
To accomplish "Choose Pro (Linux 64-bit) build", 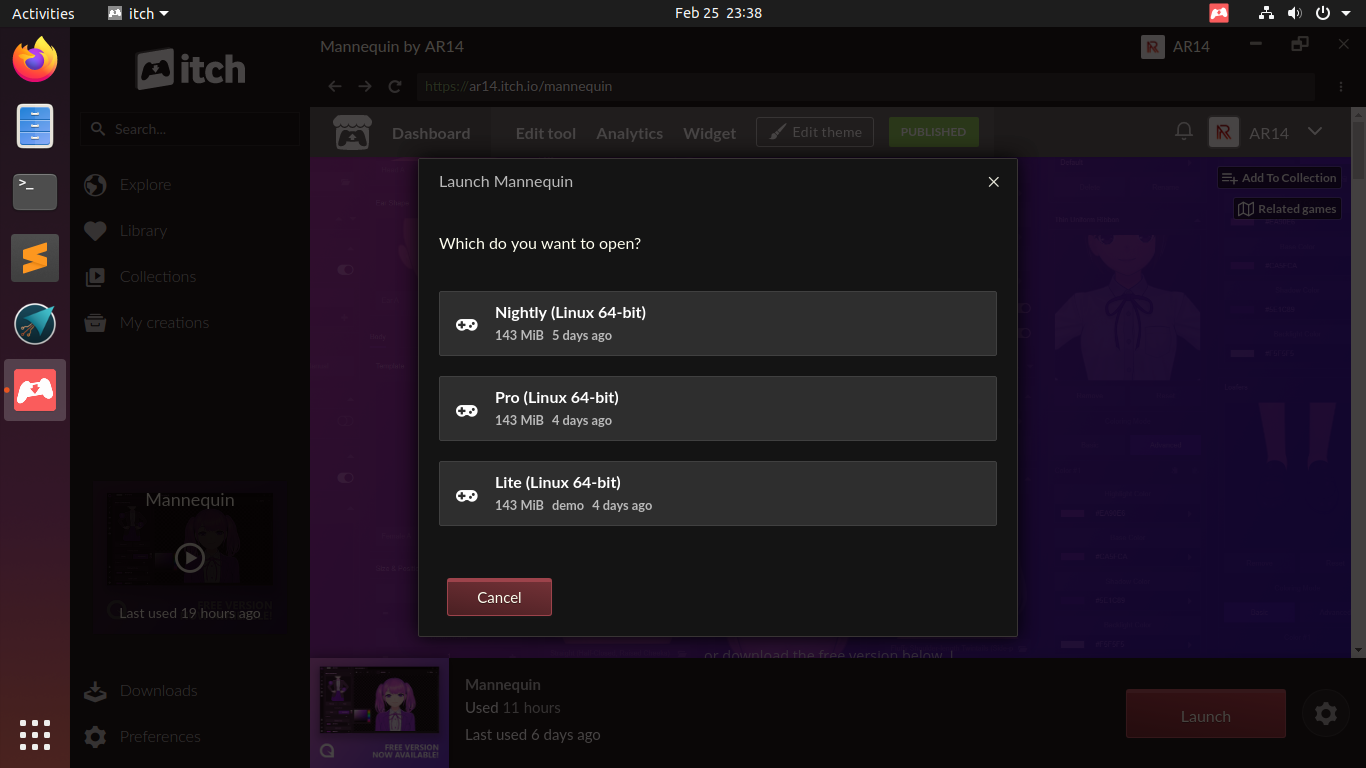I will point(718,408).
